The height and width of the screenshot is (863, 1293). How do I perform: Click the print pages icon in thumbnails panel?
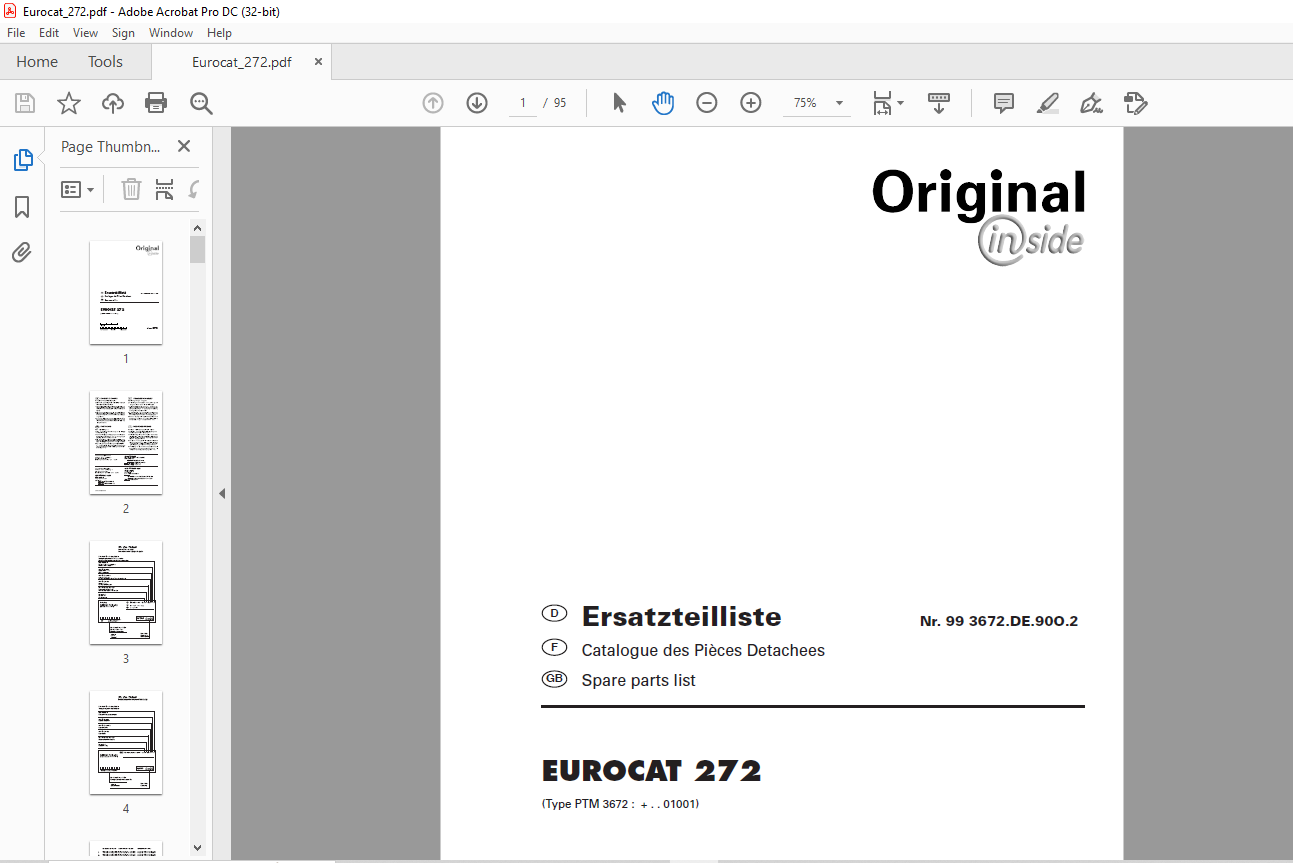coord(165,189)
